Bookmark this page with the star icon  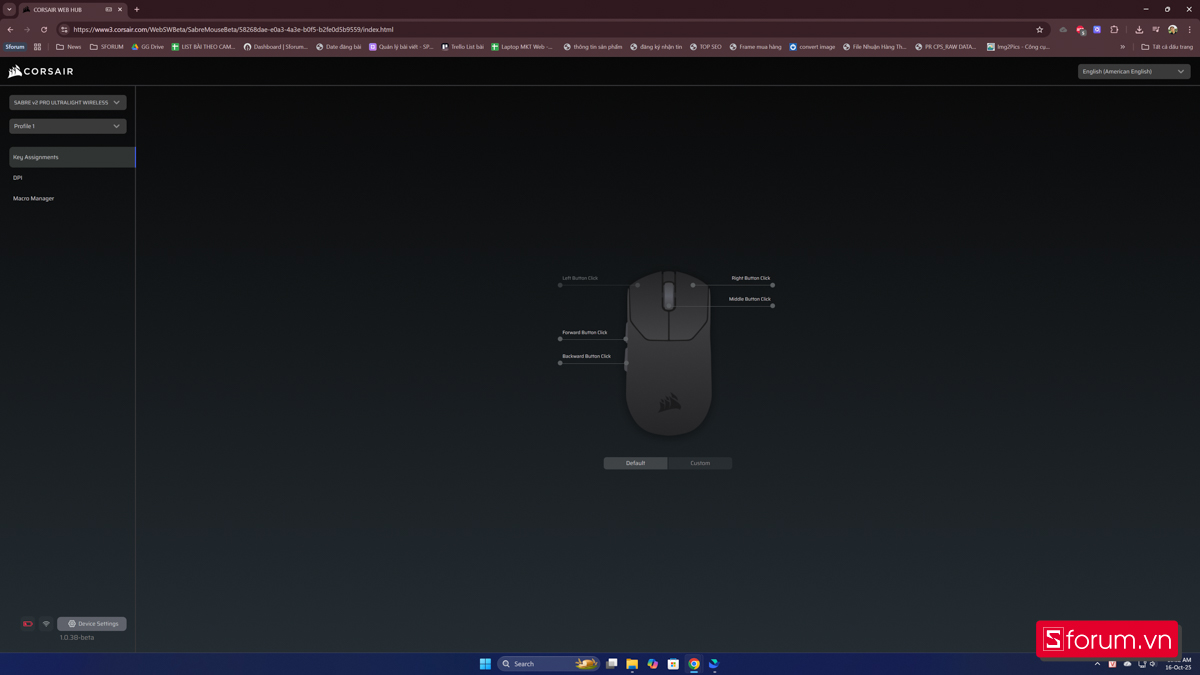click(1039, 30)
